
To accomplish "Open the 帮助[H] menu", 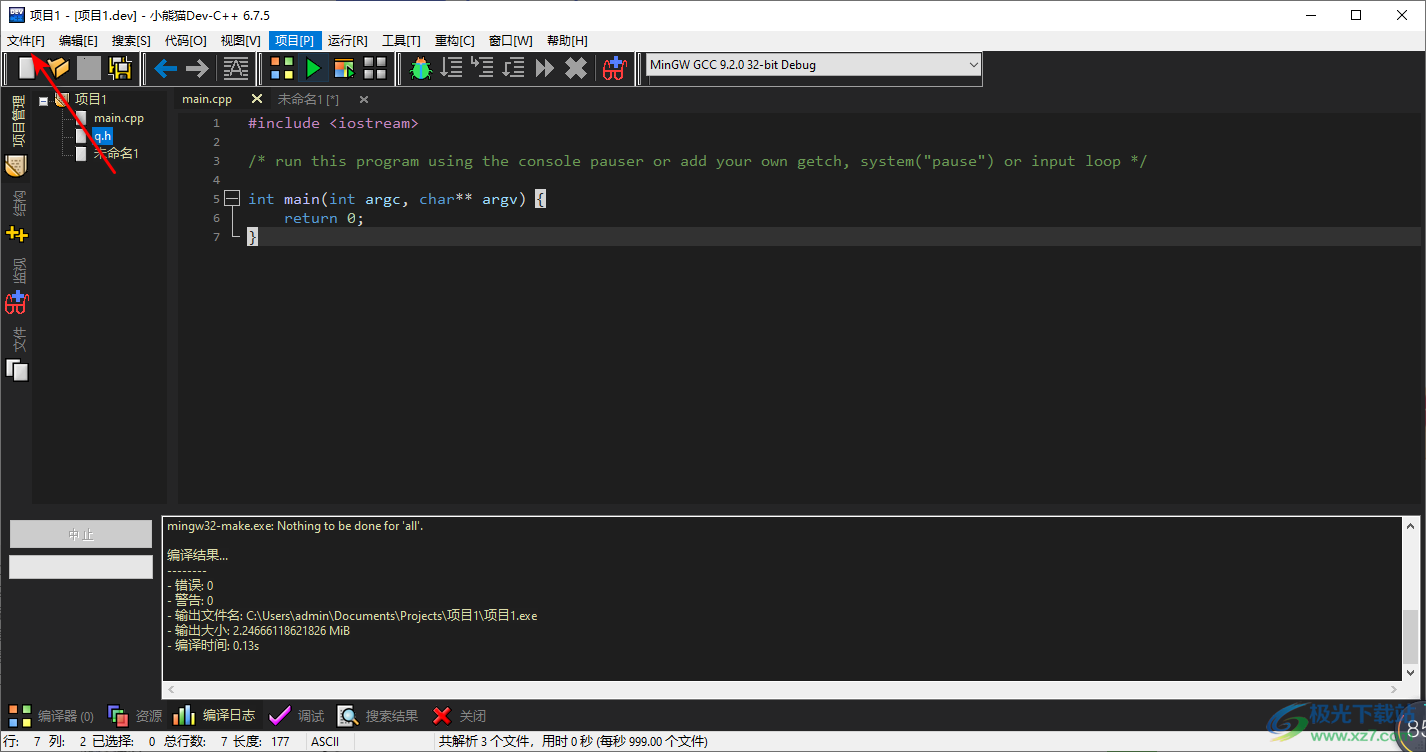I will (567, 41).
